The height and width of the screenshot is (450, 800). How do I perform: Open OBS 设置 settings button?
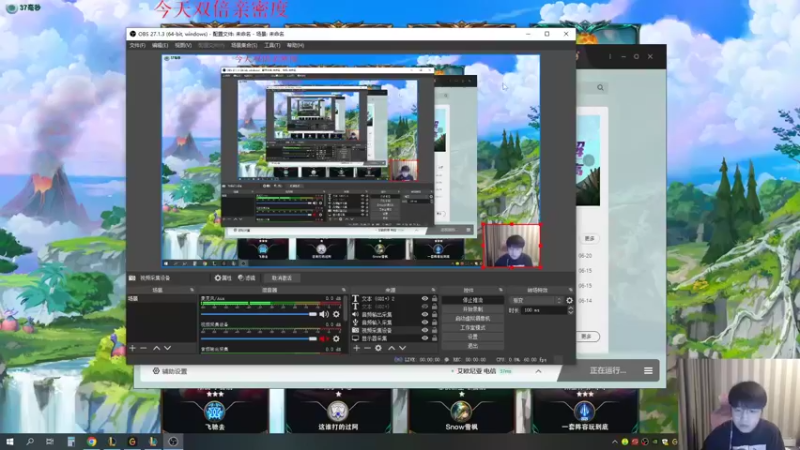472,337
